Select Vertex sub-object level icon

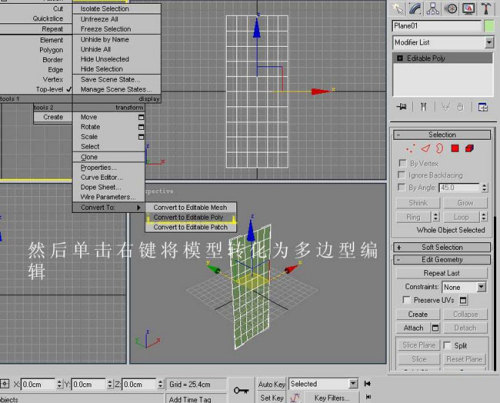click(x=410, y=148)
